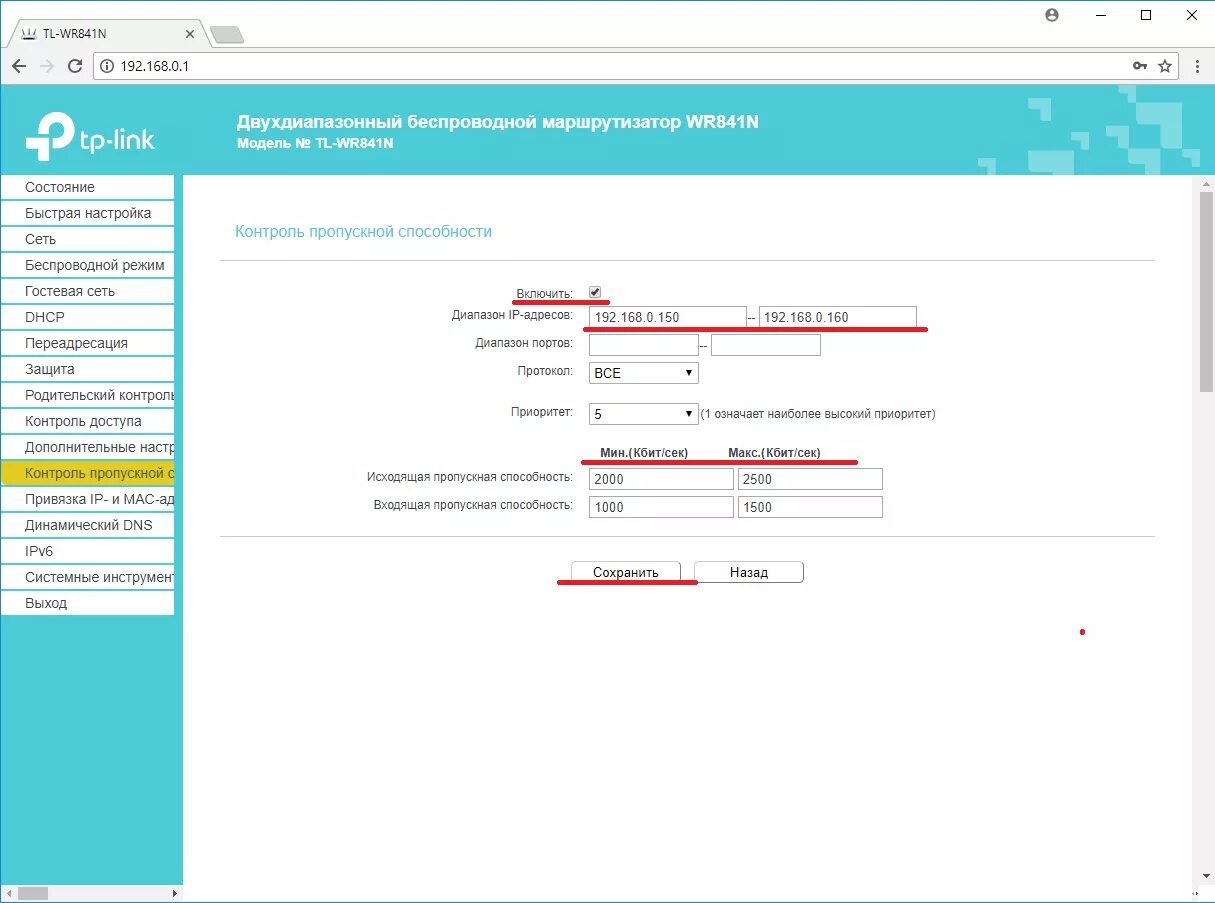Bookmark this page with star icon

(x=1165, y=66)
